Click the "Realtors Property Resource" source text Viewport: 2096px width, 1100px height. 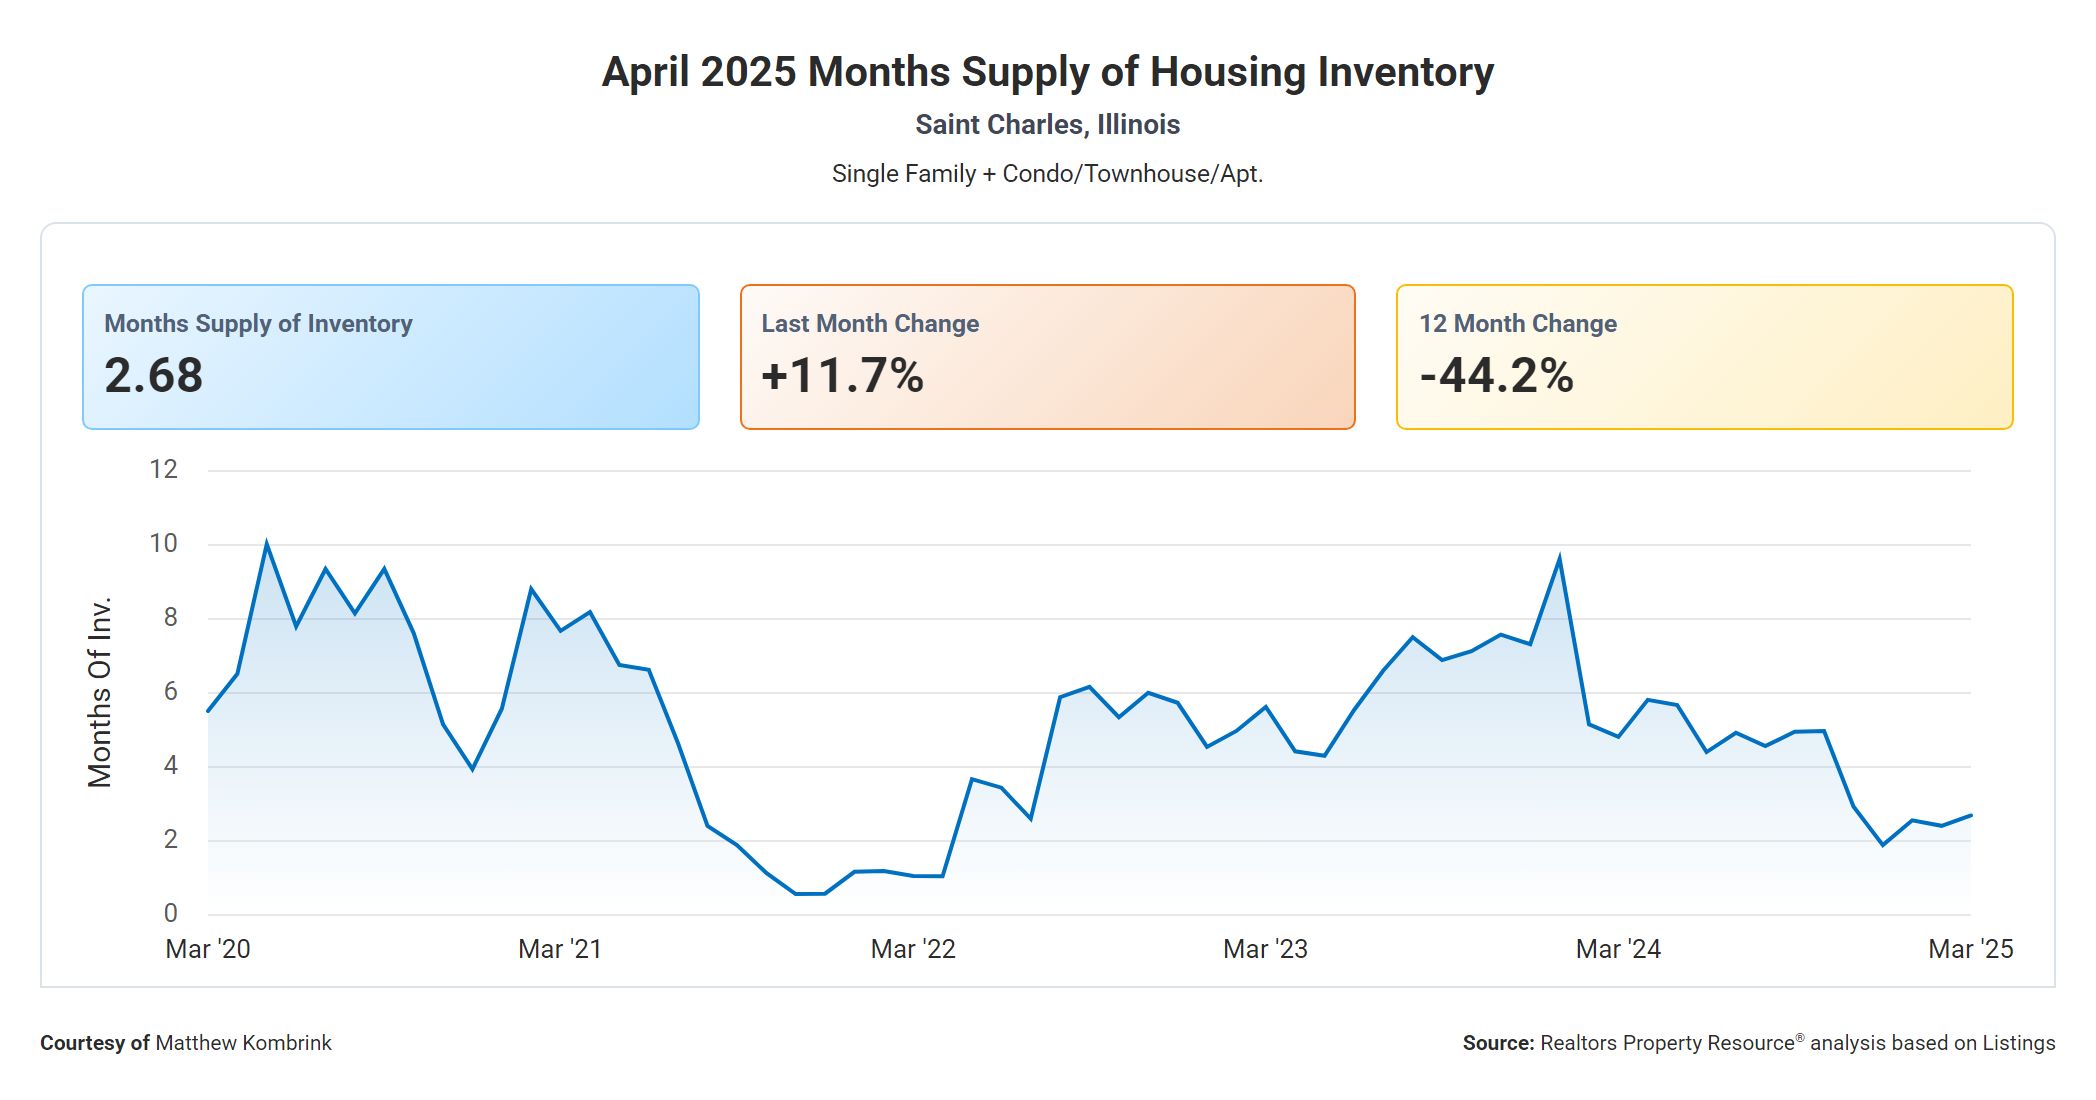pos(1667,1043)
